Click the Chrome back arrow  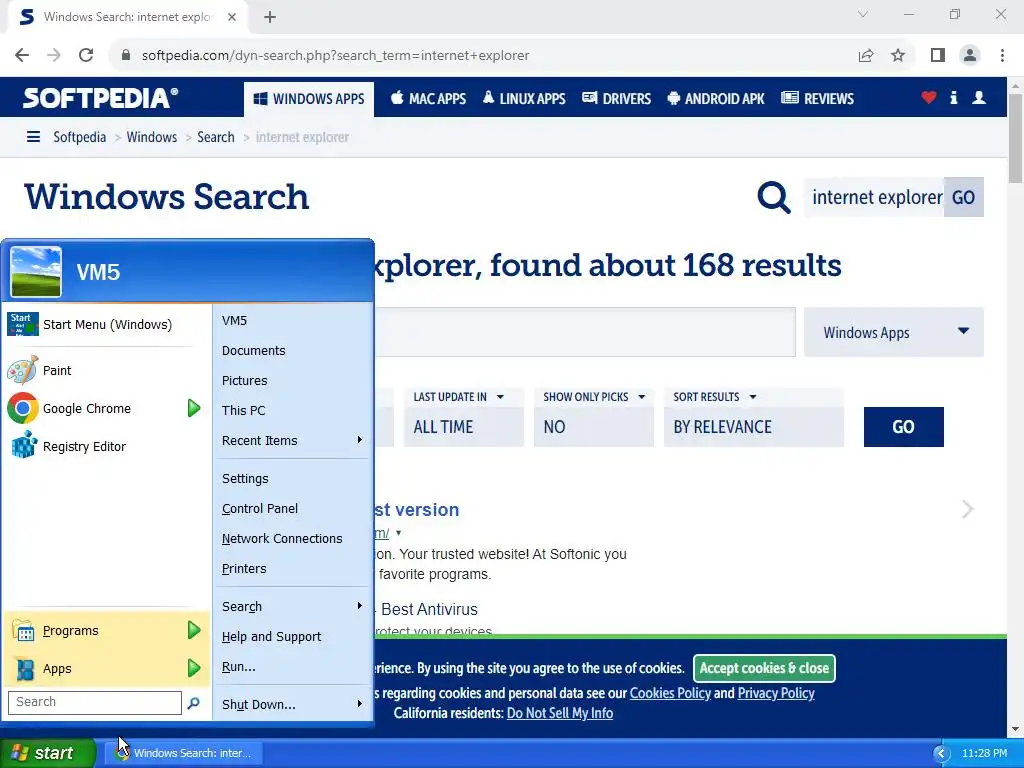(22, 55)
